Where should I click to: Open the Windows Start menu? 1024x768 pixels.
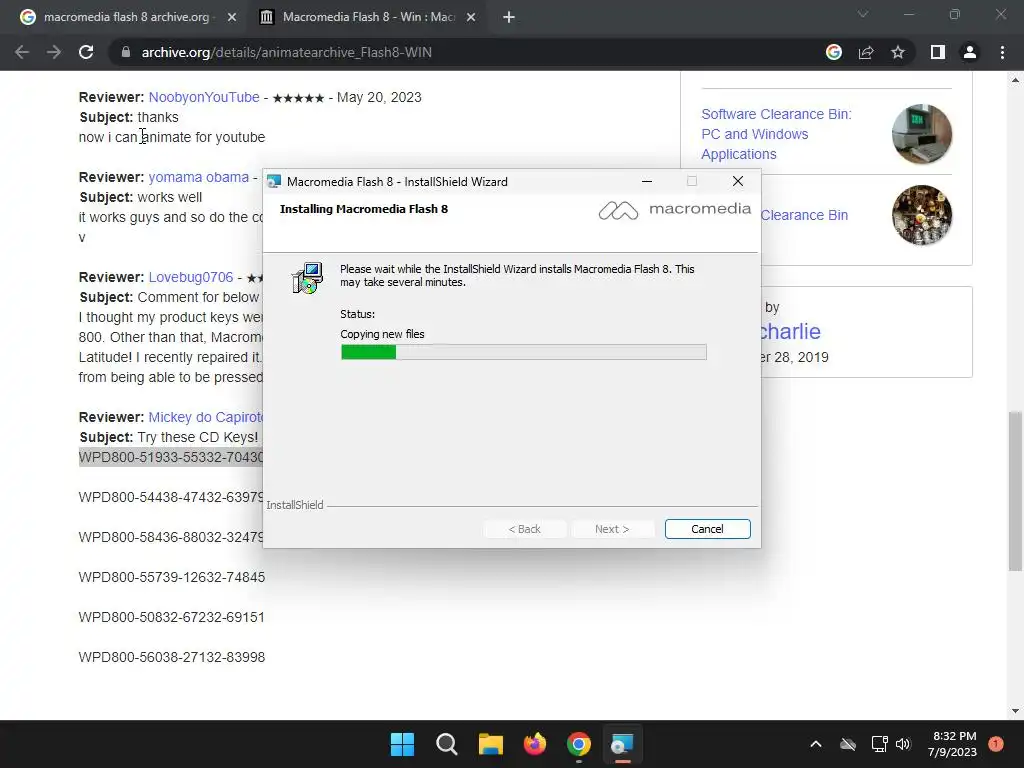pos(402,744)
